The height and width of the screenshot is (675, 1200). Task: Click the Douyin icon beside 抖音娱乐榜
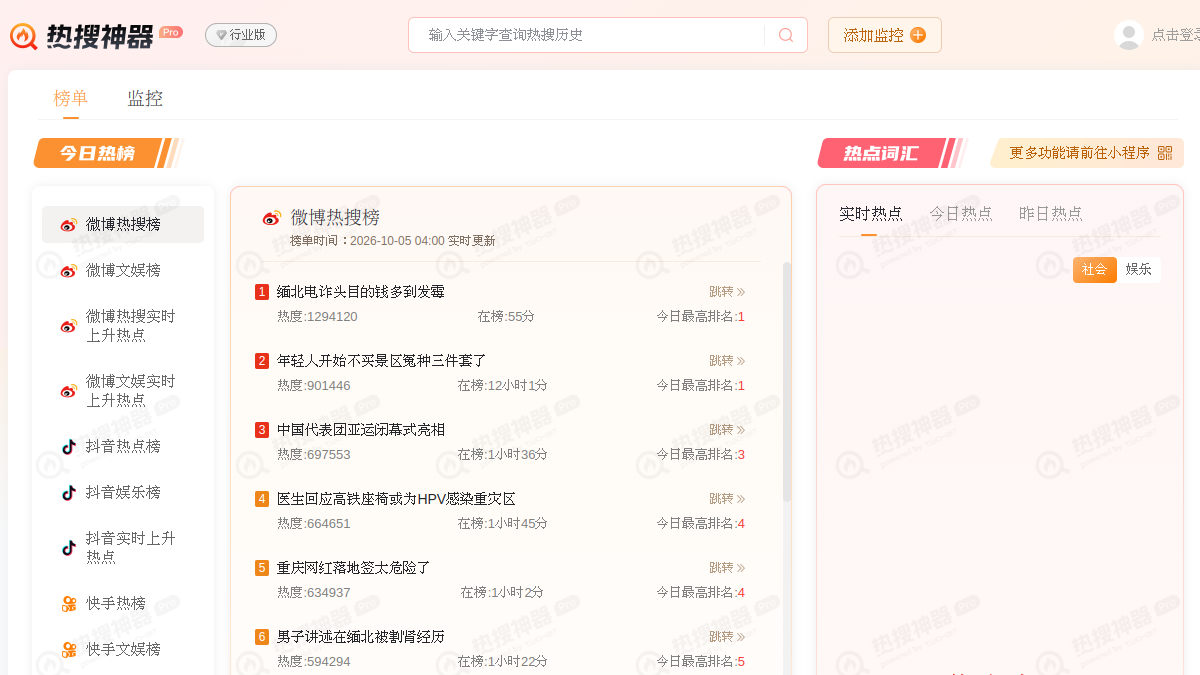(69, 493)
